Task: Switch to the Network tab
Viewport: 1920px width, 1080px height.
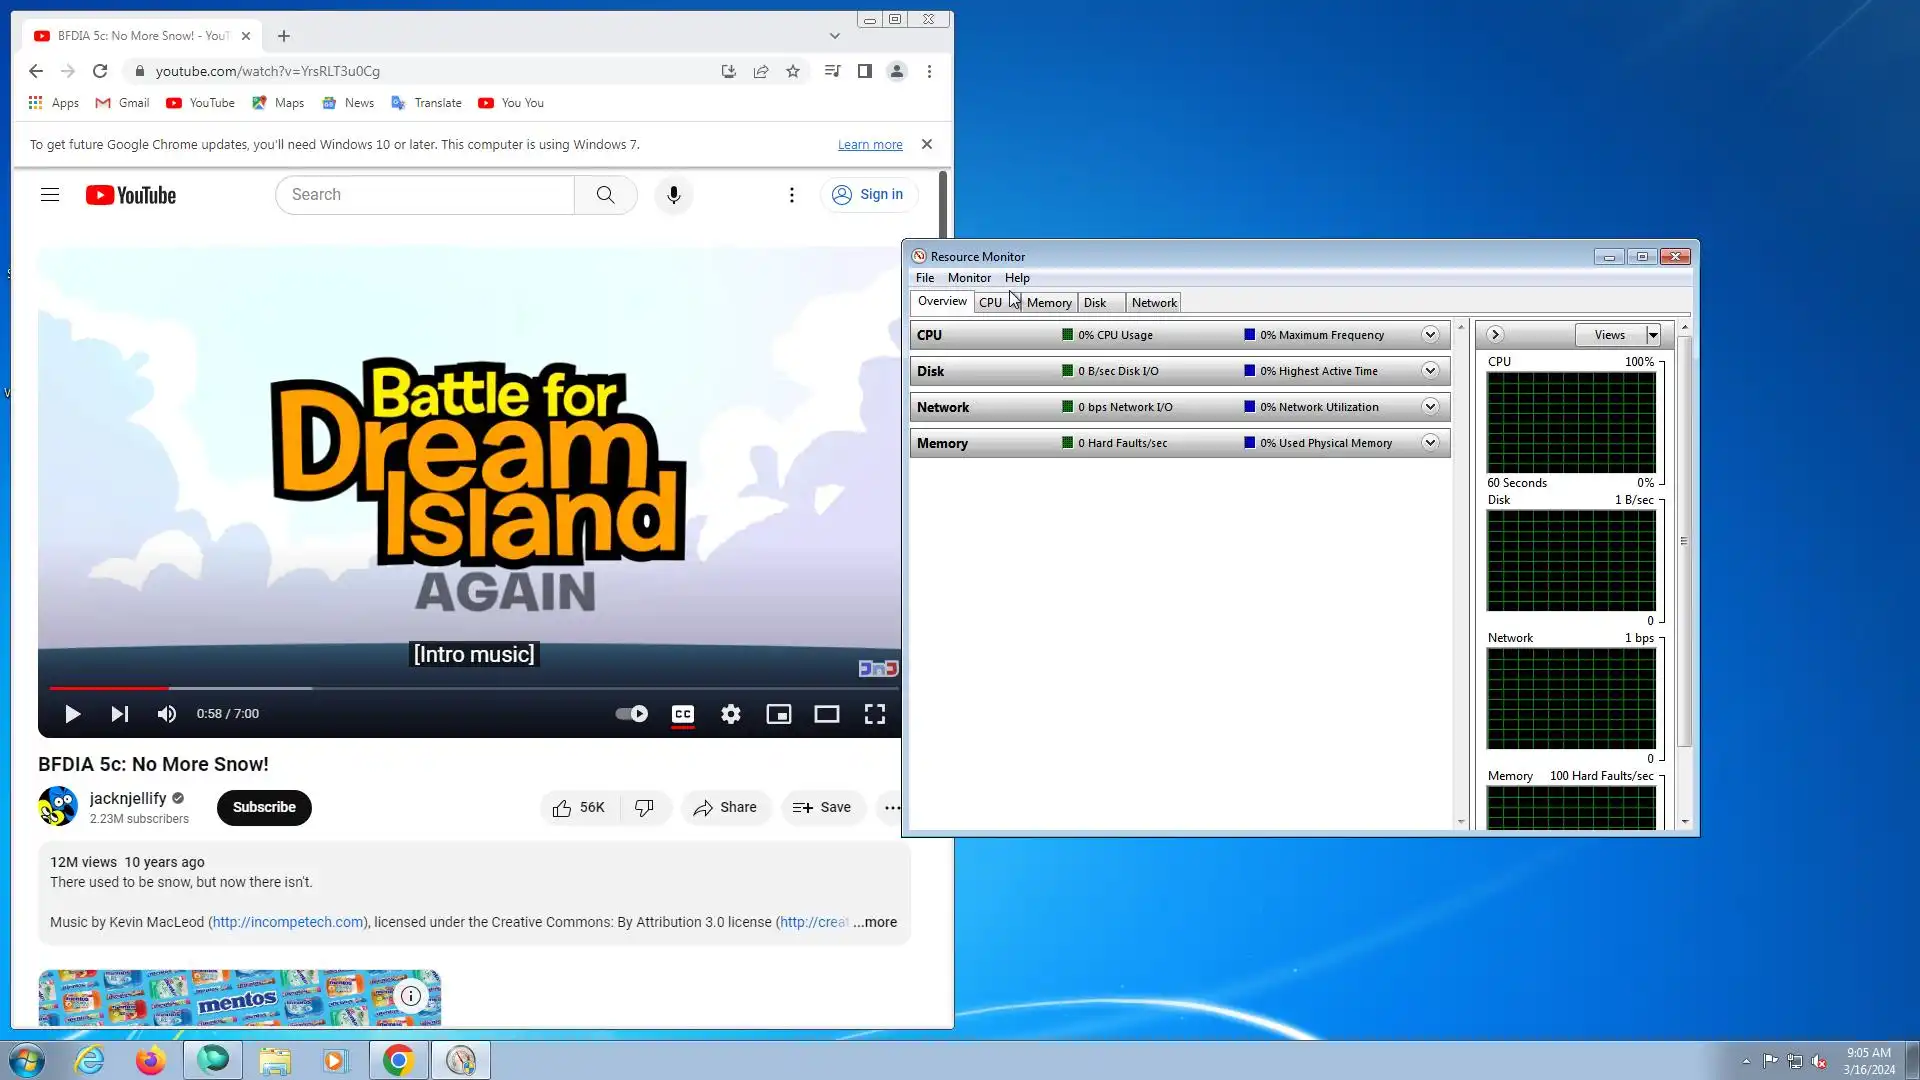Action: click(1154, 303)
